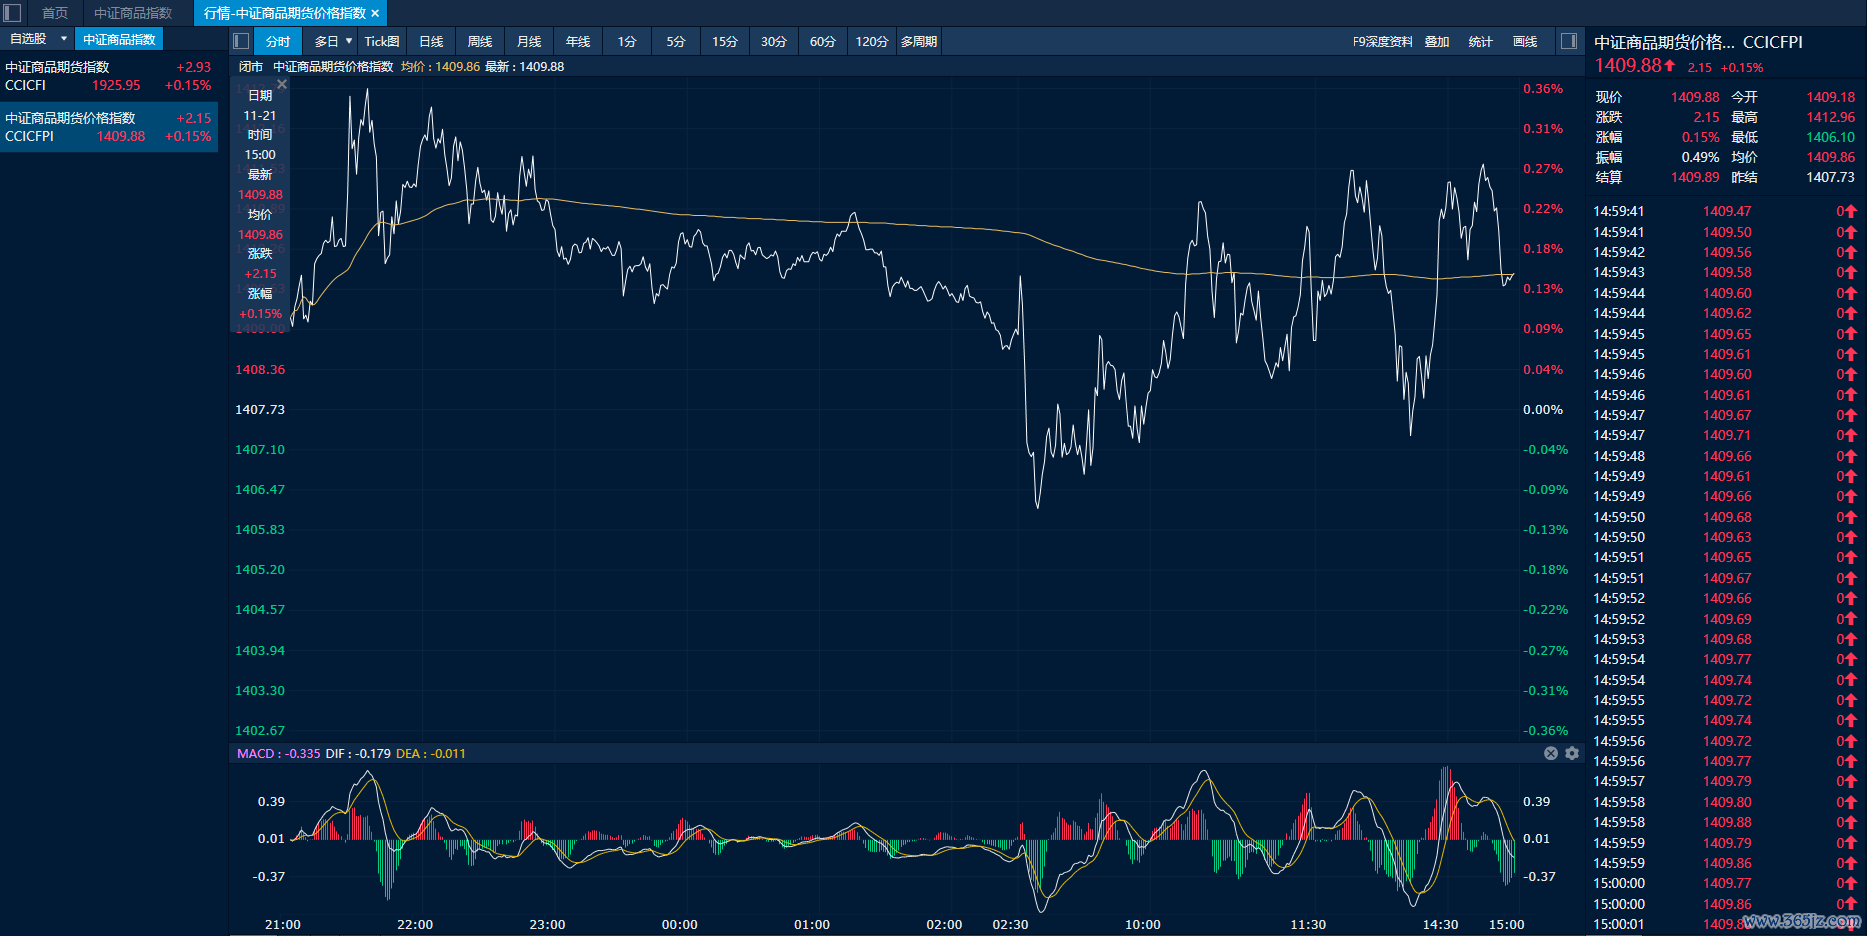Switch chart to 年线

[x=578, y=41]
